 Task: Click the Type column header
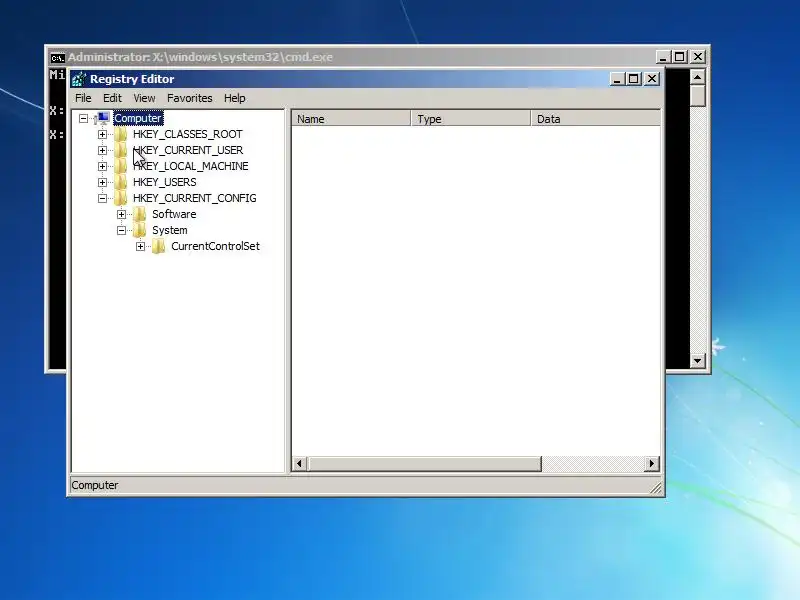click(x=471, y=119)
